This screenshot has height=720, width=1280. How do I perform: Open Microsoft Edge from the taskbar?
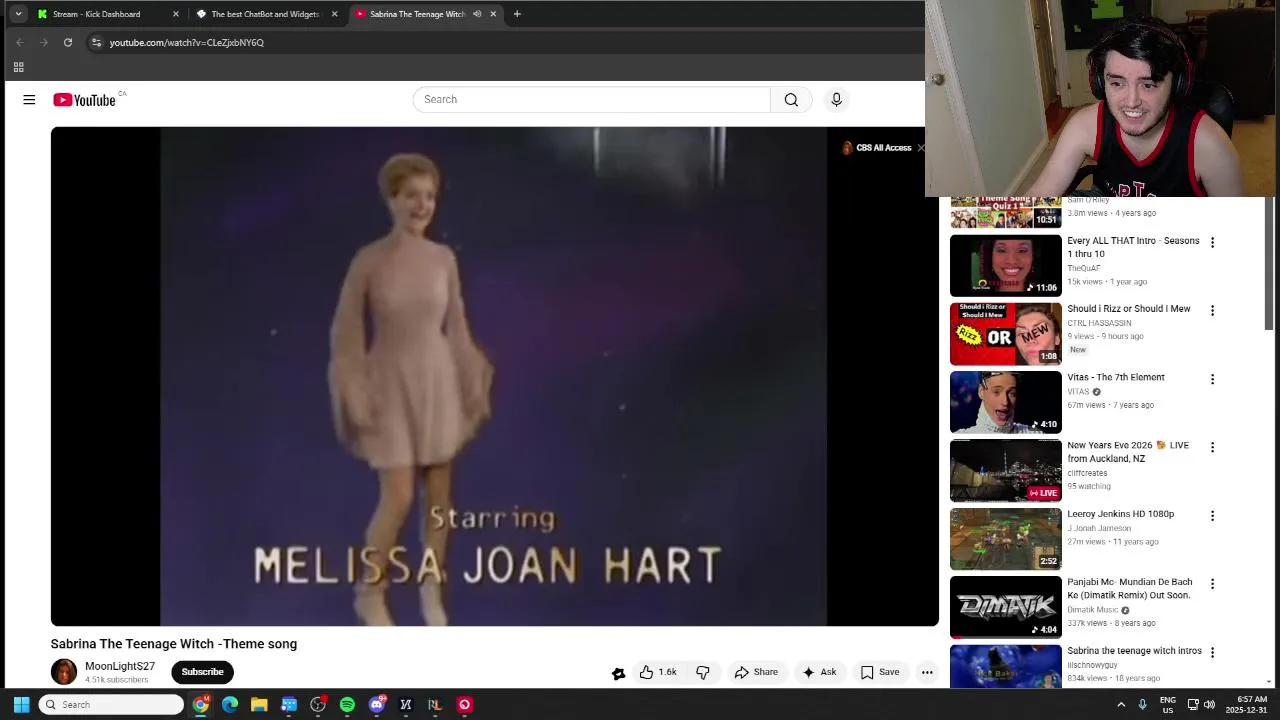pos(230,704)
